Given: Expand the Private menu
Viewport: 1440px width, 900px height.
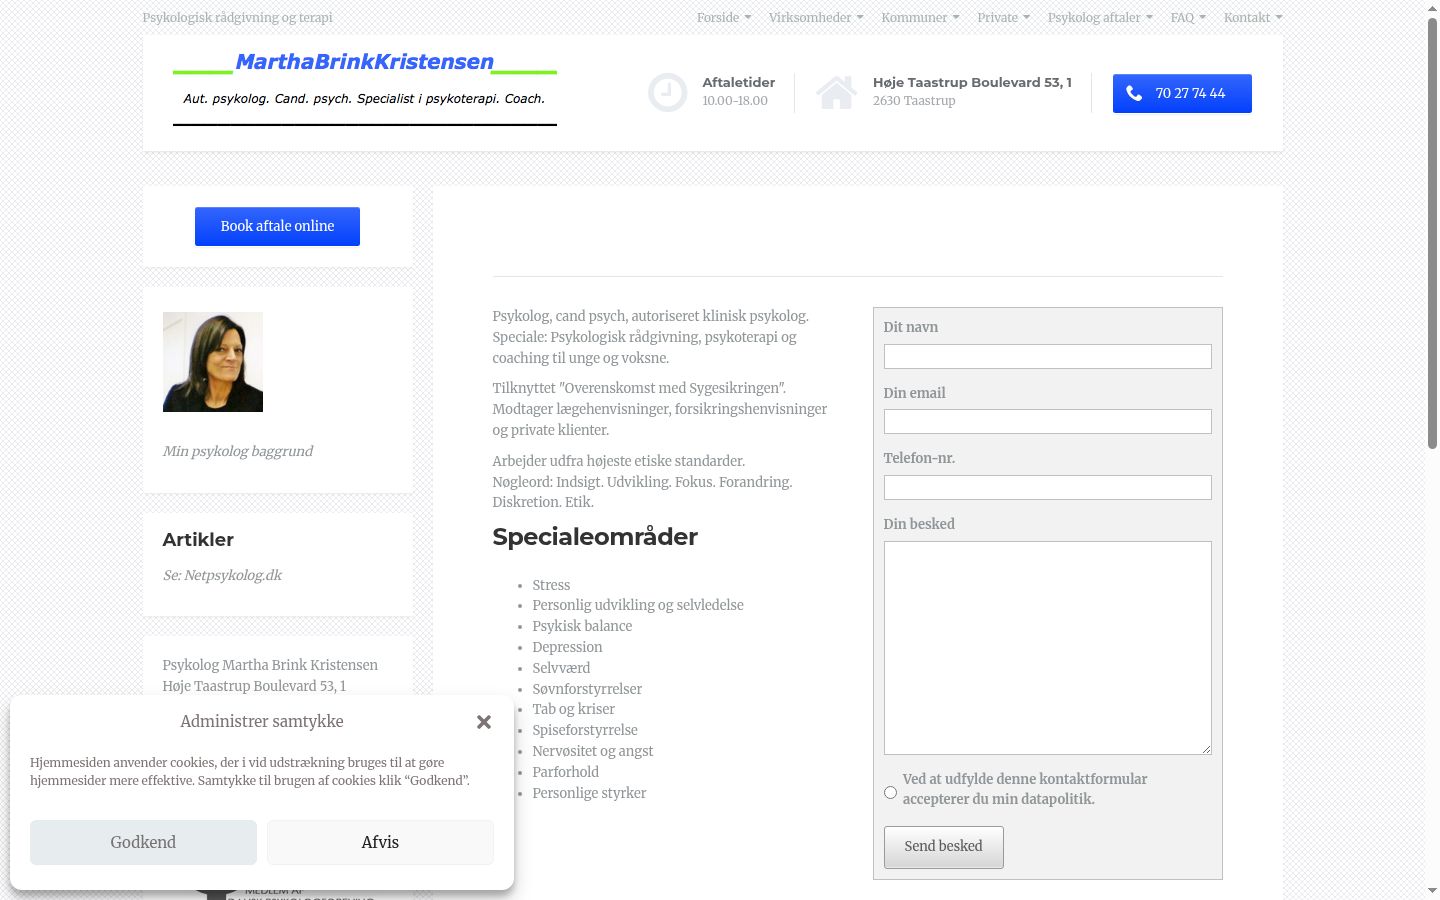Looking at the screenshot, I should click(x=1003, y=17).
